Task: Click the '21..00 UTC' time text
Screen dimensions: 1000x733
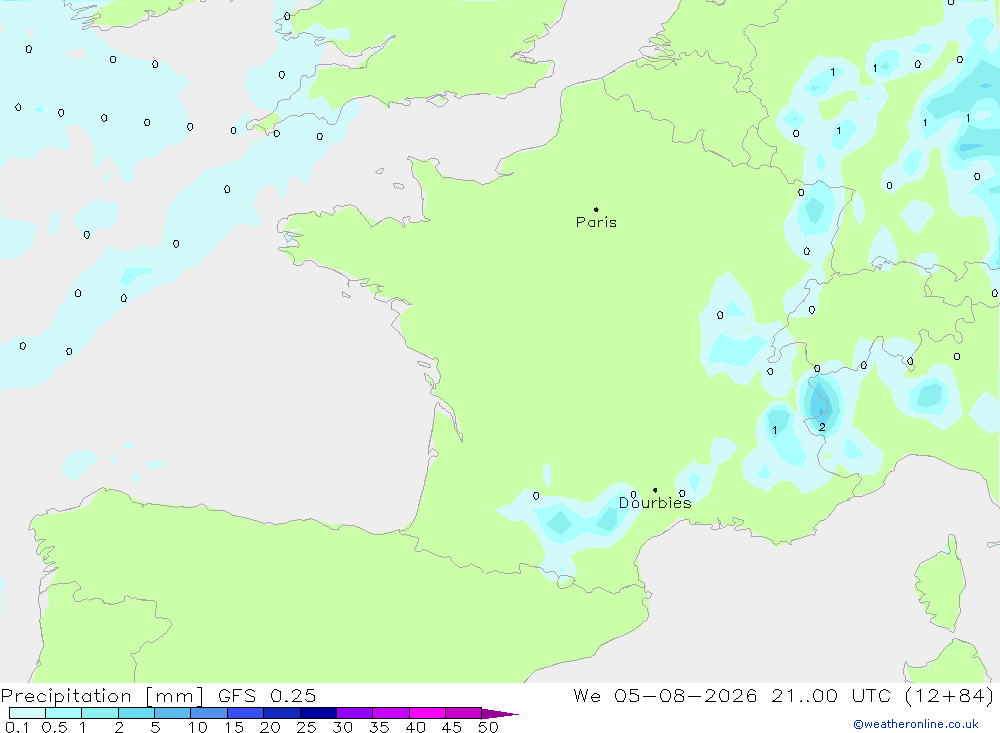Action: pyautogui.click(x=830, y=696)
